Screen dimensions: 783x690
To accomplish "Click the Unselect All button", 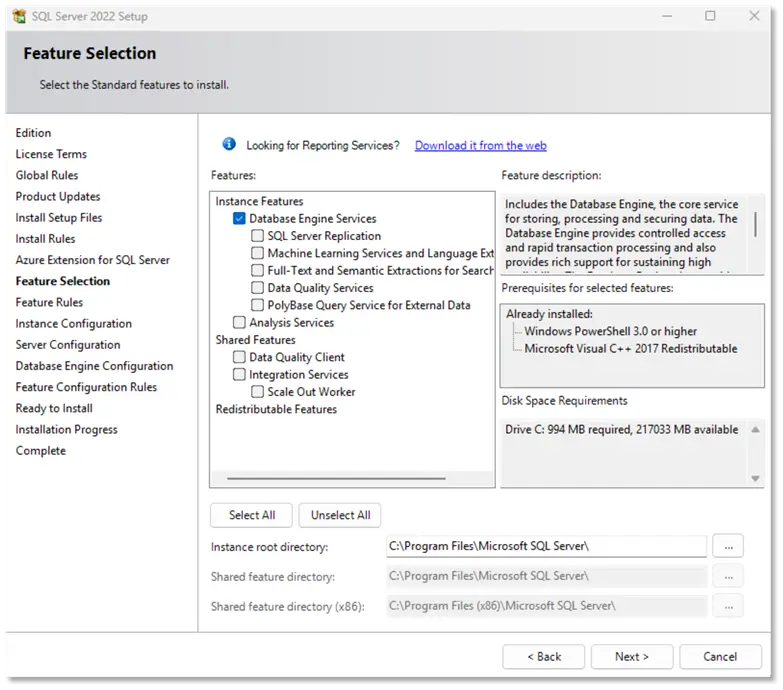I will tap(340, 515).
